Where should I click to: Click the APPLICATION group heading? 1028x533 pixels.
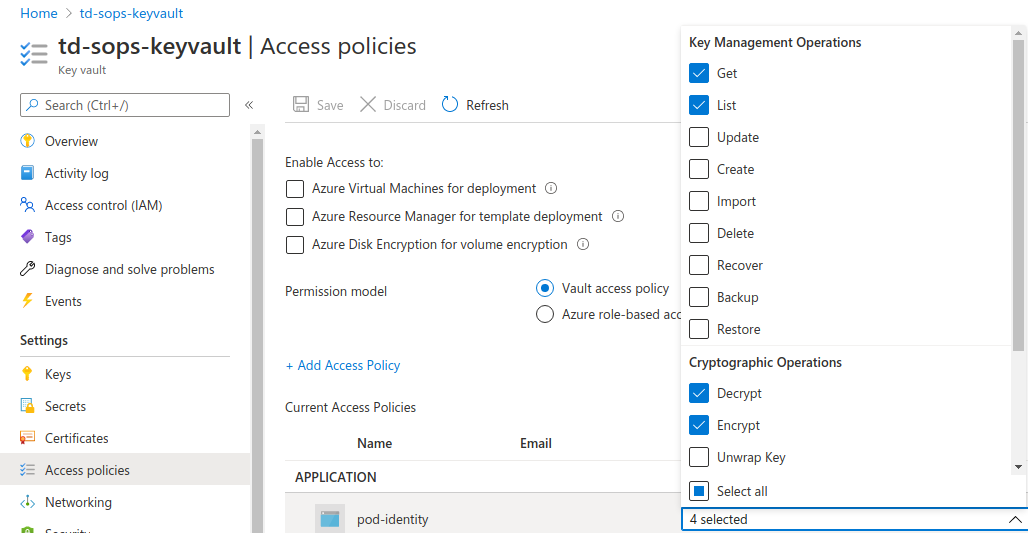336,477
